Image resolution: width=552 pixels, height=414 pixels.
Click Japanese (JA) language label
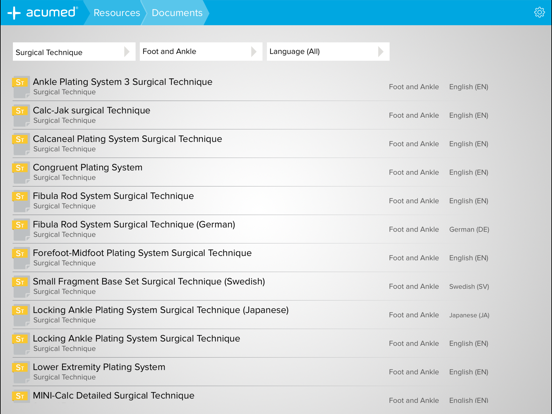[x=469, y=315]
